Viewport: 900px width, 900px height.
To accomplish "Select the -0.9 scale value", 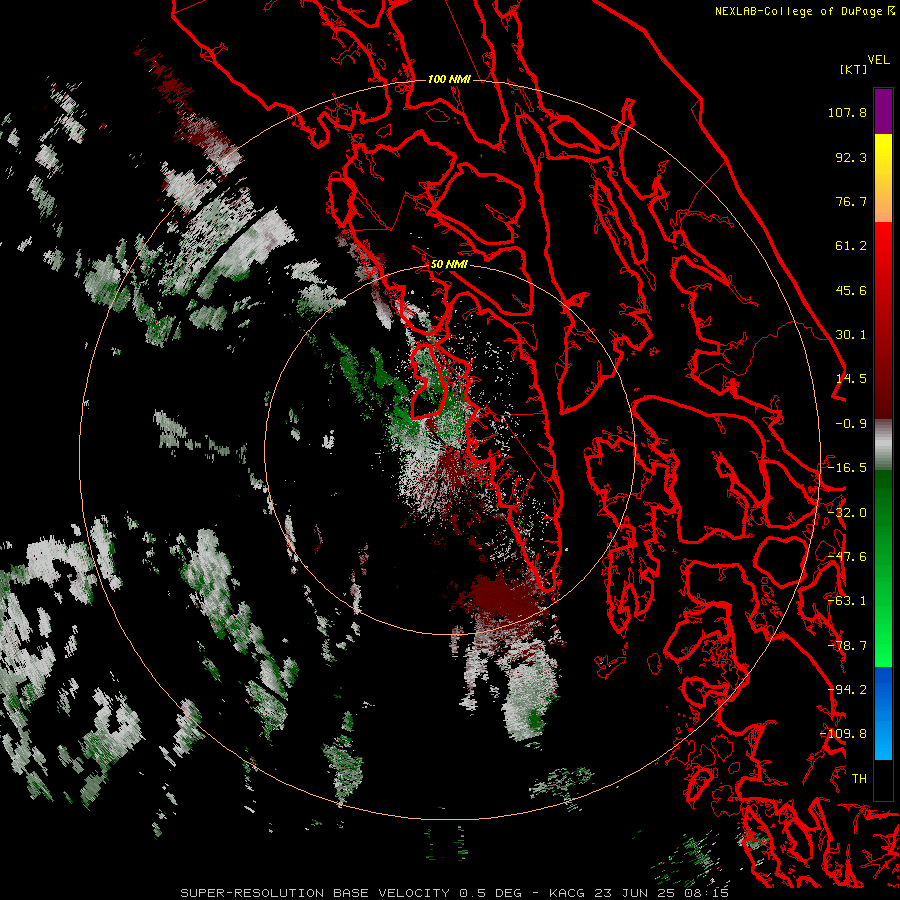I will (x=851, y=424).
